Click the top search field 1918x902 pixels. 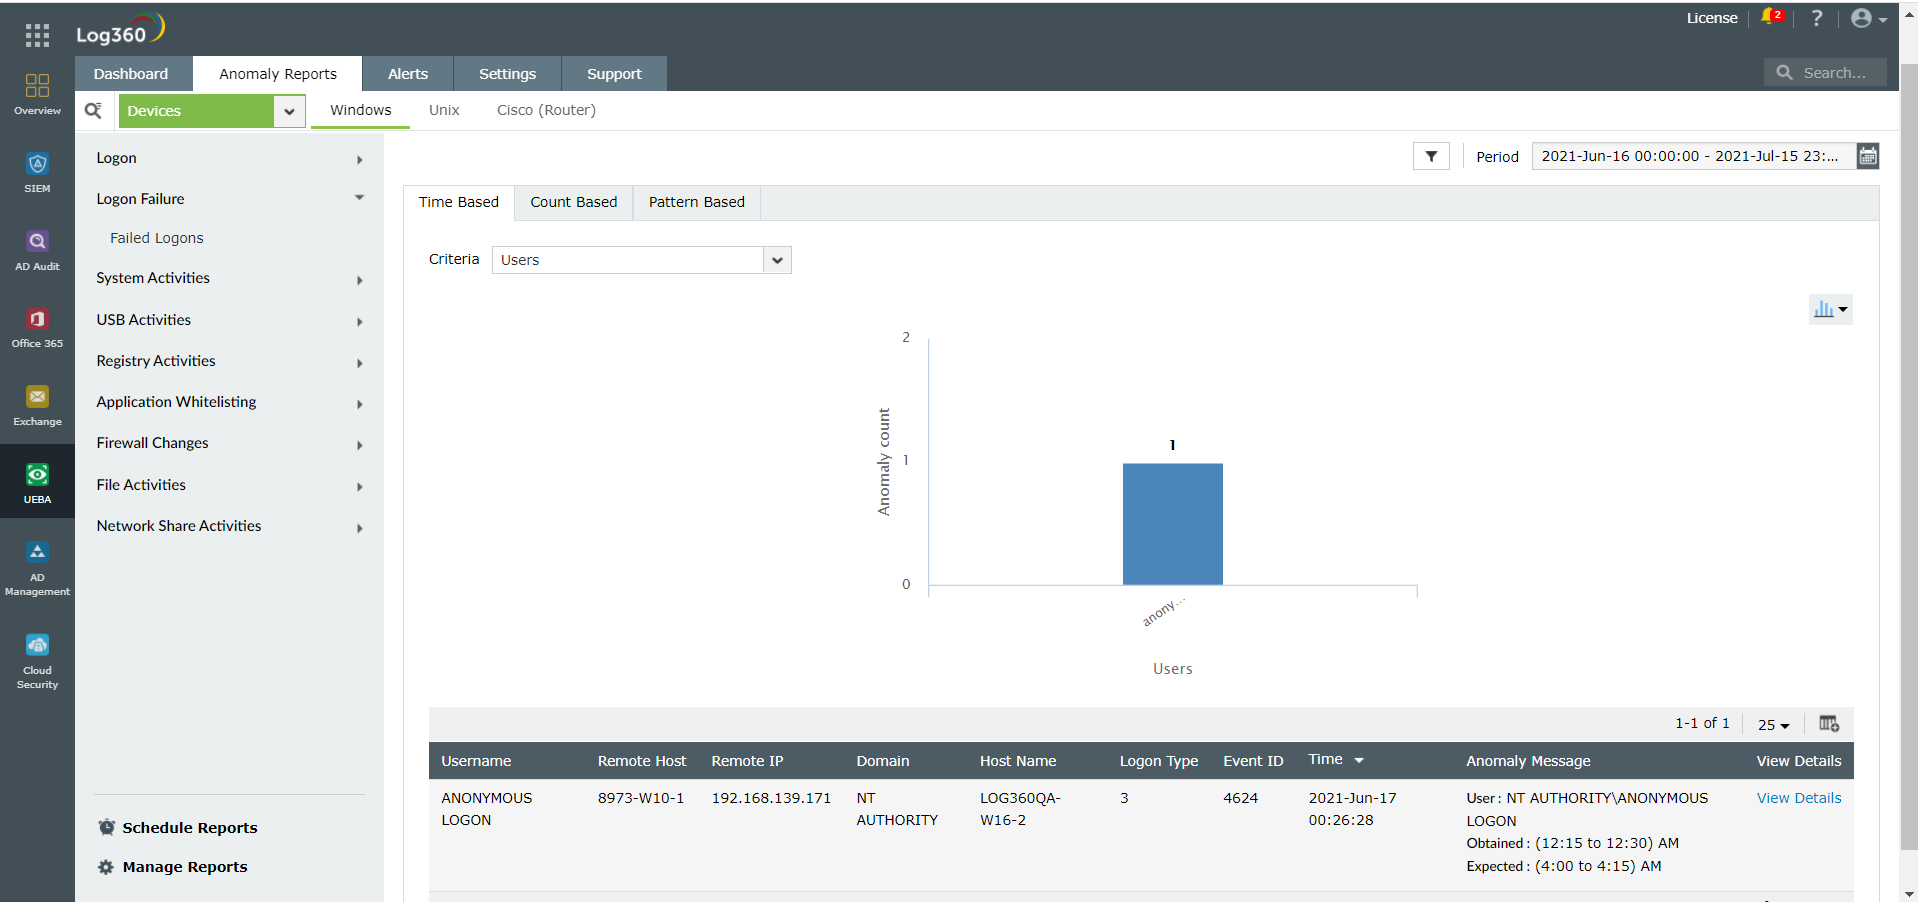pyautogui.click(x=1825, y=72)
